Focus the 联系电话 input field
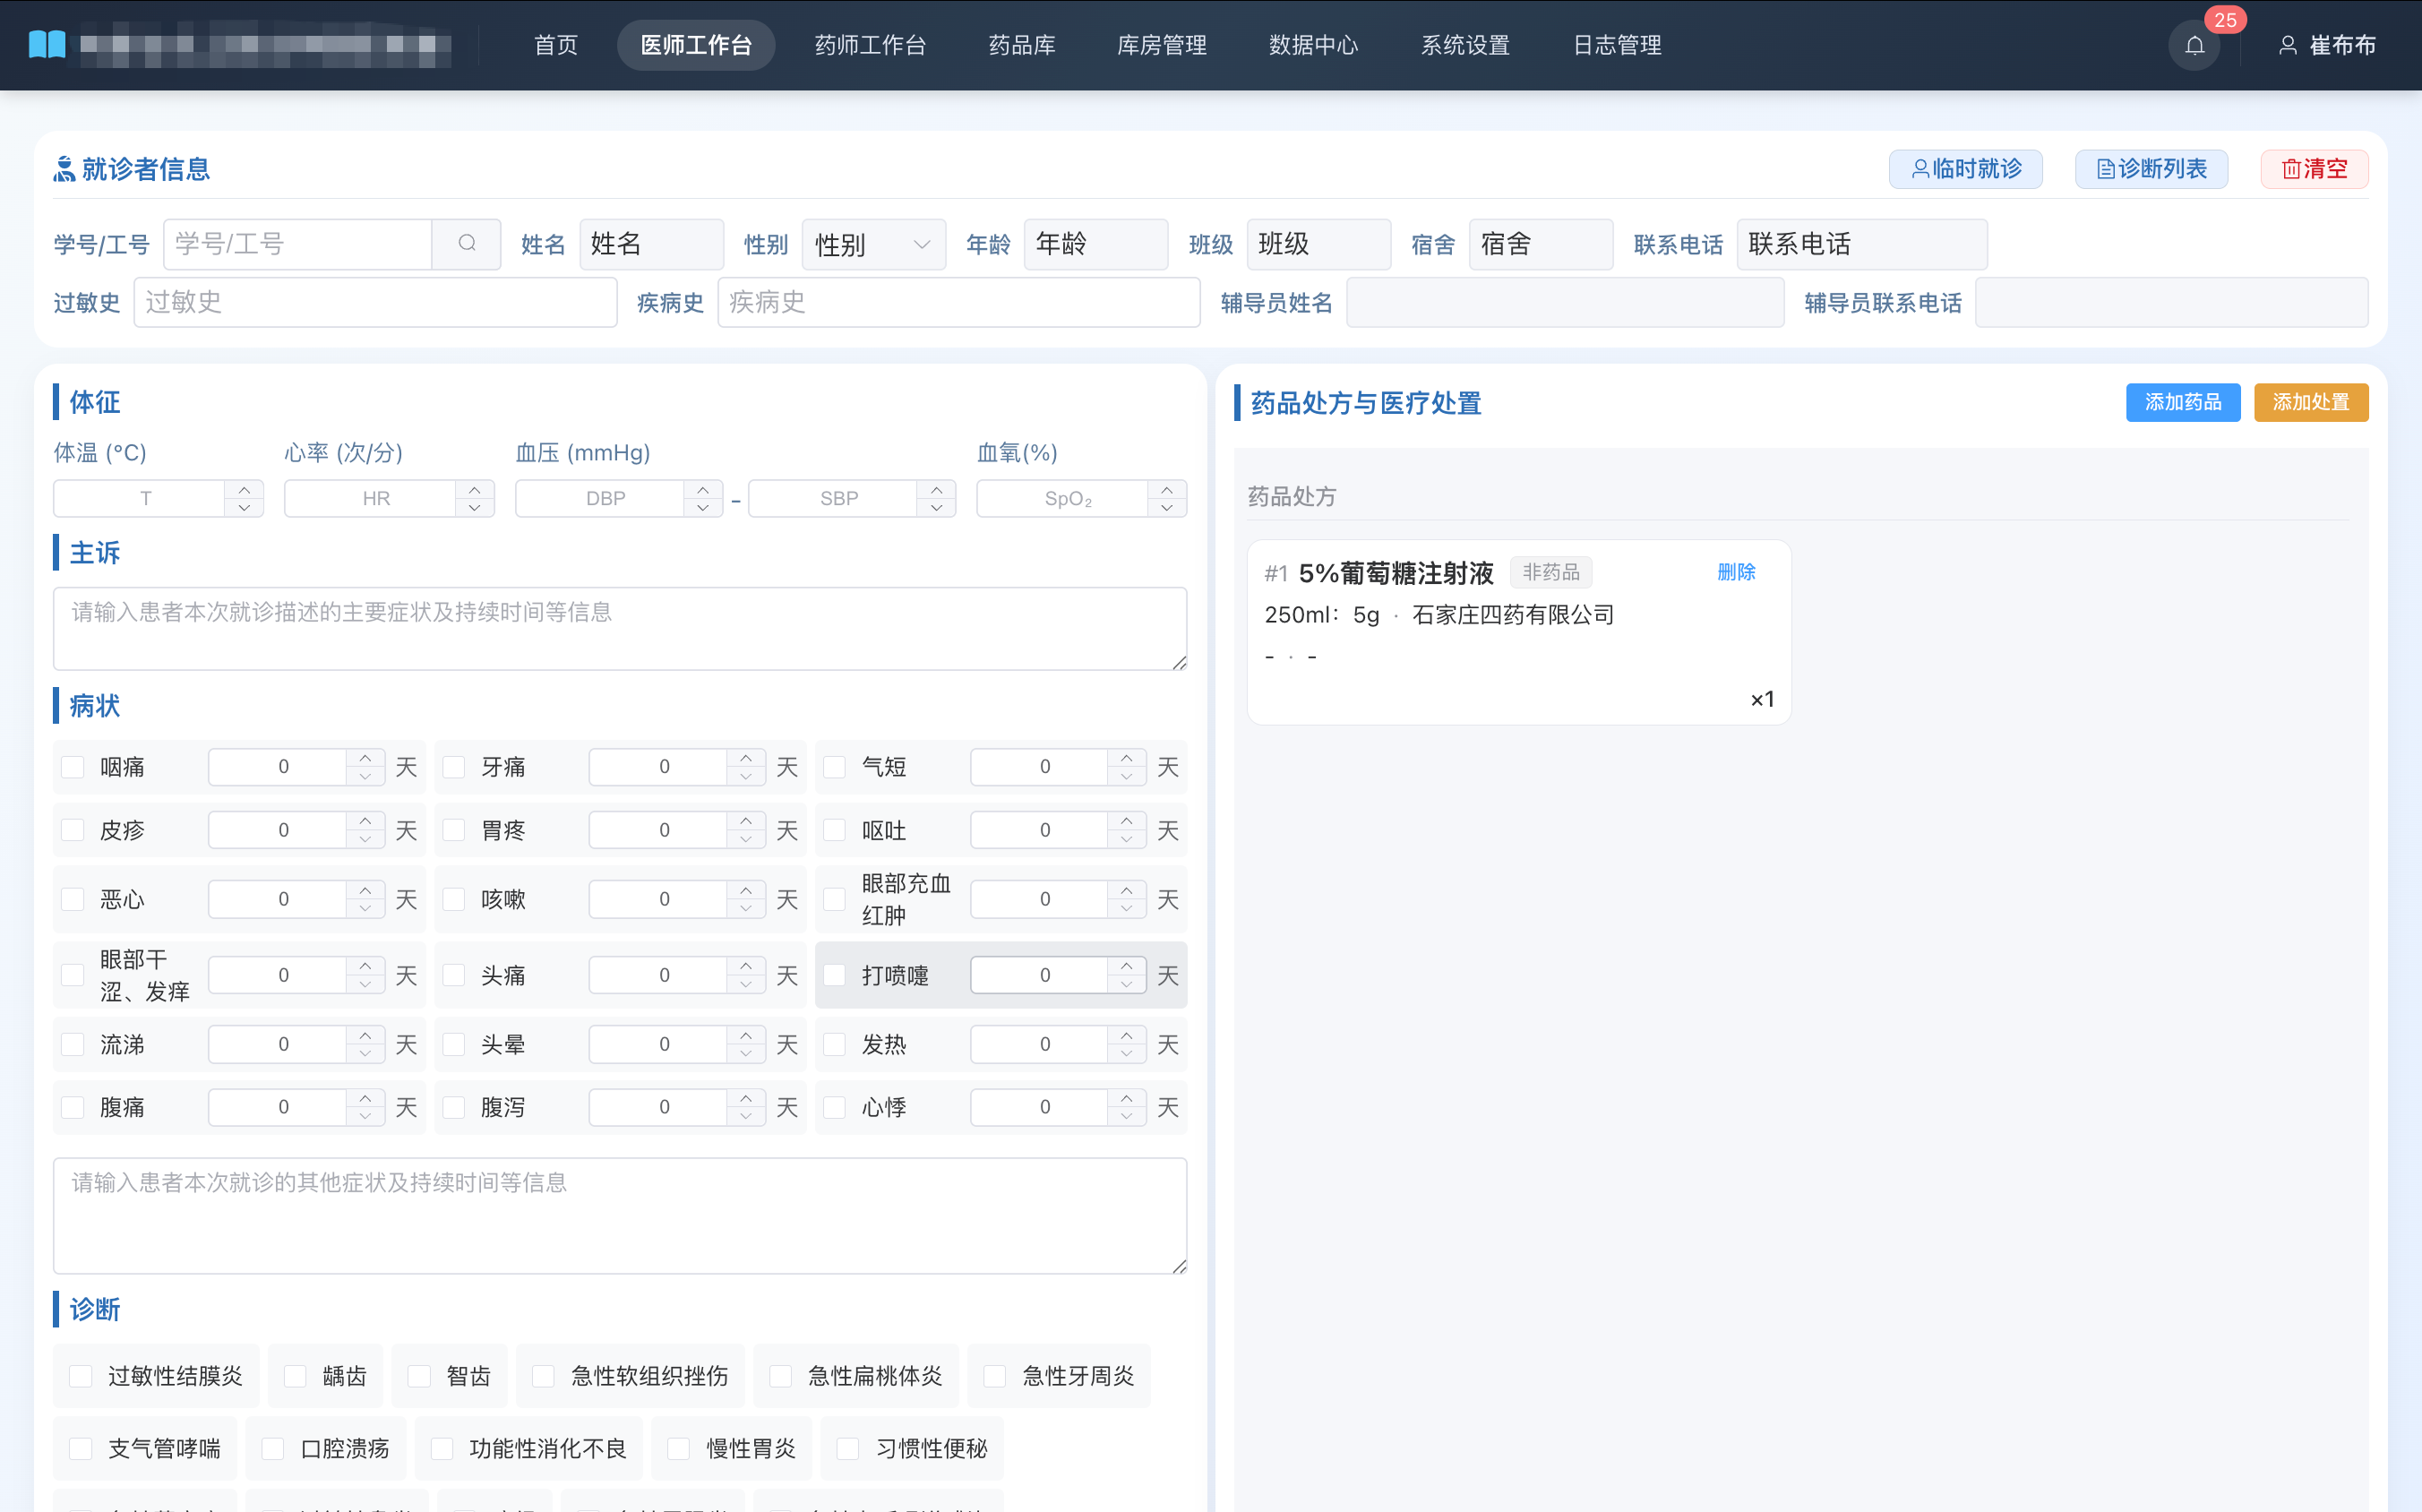 click(1862, 244)
